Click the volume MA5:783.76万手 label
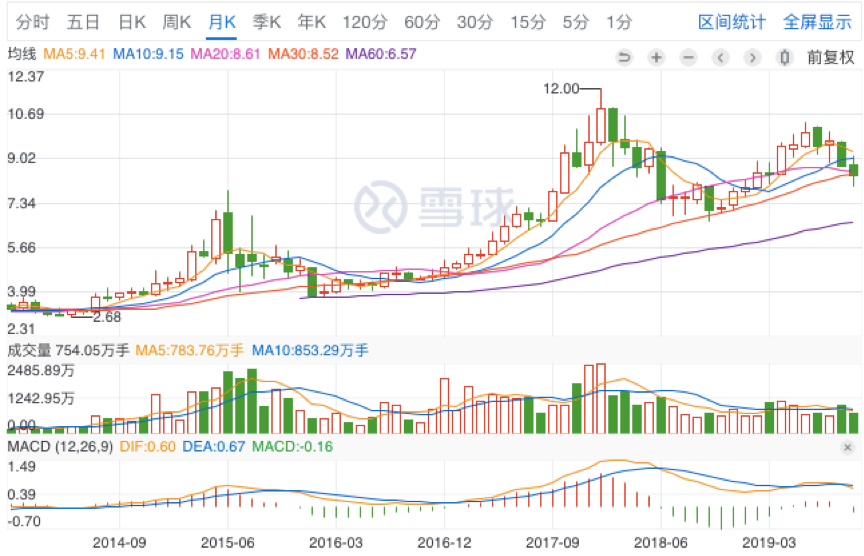 pyautogui.click(x=190, y=350)
